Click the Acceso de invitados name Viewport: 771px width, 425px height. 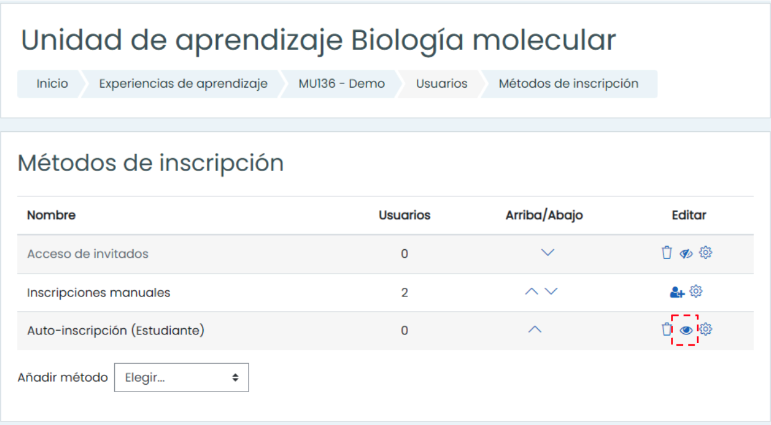click(x=88, y=254)
